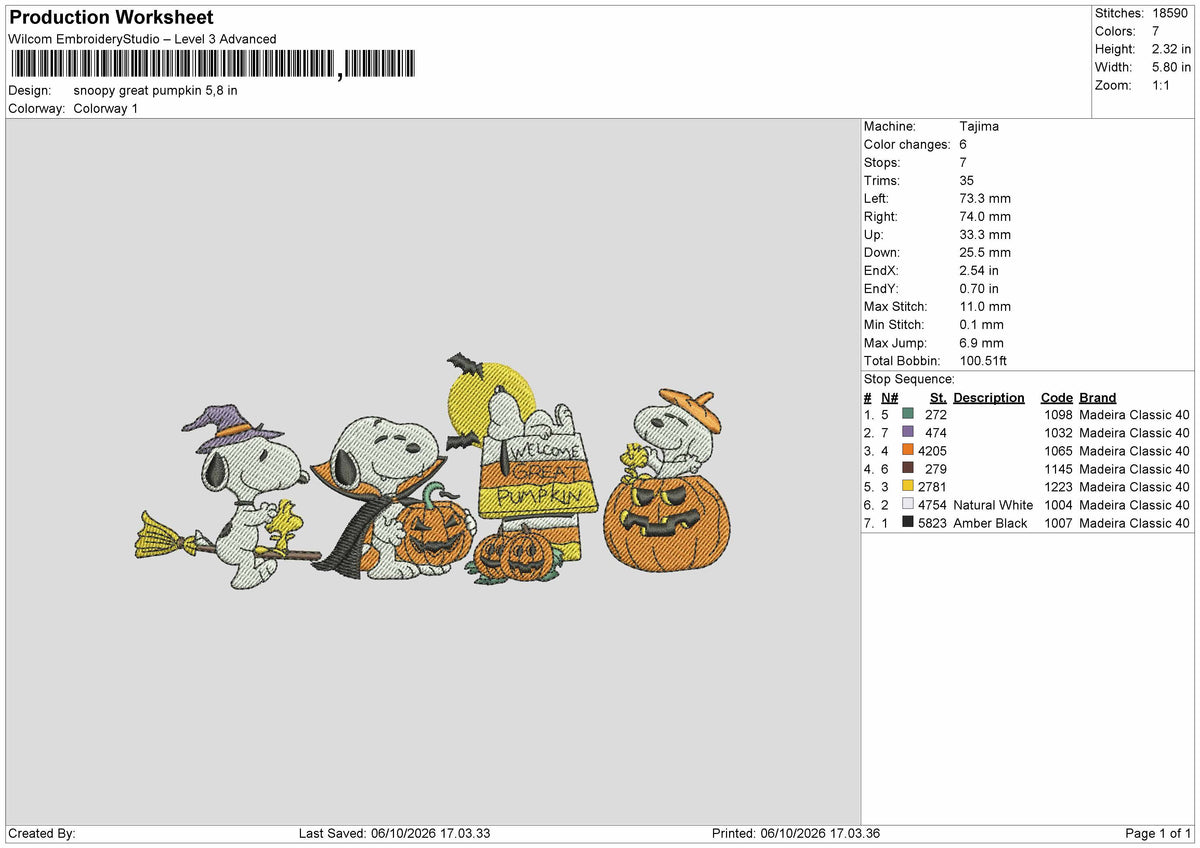
Task: Click the Amber Black description
Action: (990, 522)
